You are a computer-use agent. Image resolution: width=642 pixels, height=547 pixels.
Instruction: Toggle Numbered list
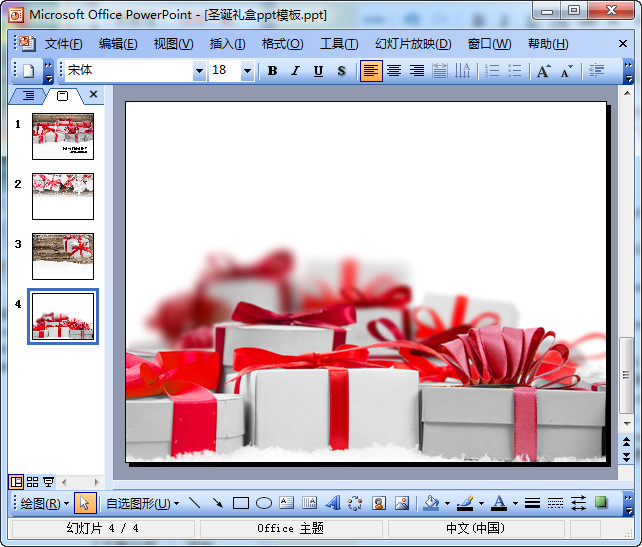click(x=492, y=71)
